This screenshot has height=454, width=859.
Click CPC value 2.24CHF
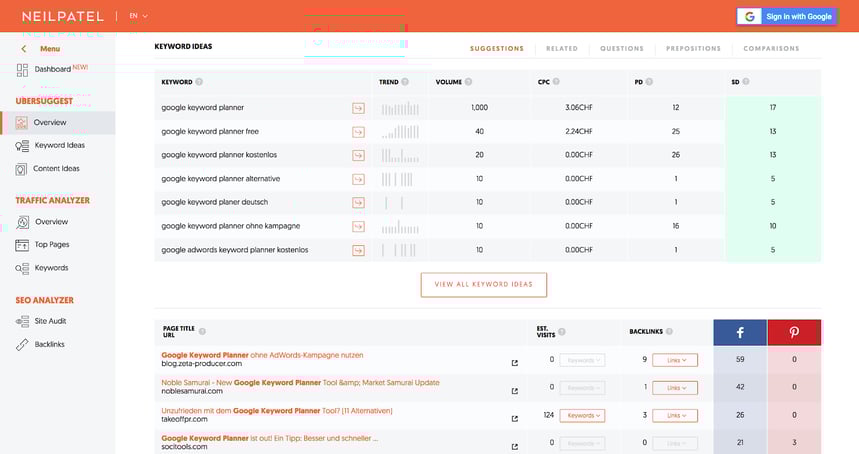coord(579,131)
